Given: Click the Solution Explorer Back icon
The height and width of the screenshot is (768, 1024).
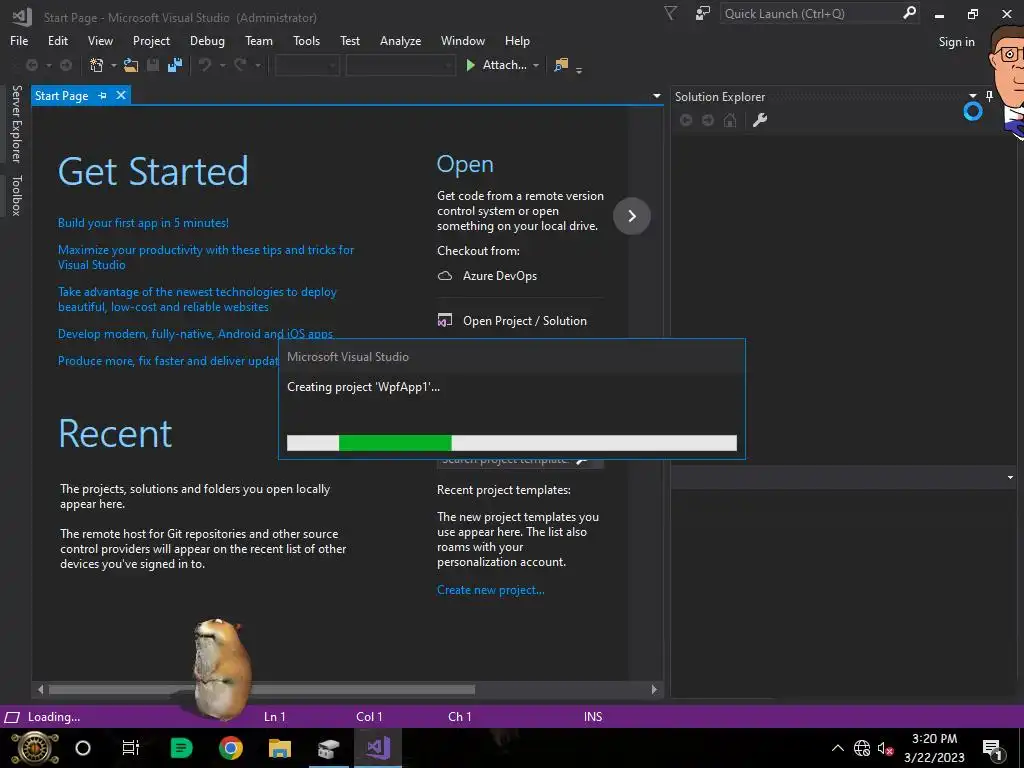Looking at the screenshot, I should click(x=686, y=120).
